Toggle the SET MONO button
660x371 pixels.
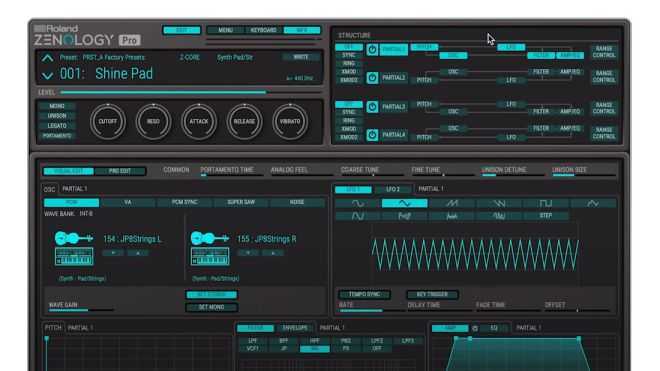tap(212, 307)
